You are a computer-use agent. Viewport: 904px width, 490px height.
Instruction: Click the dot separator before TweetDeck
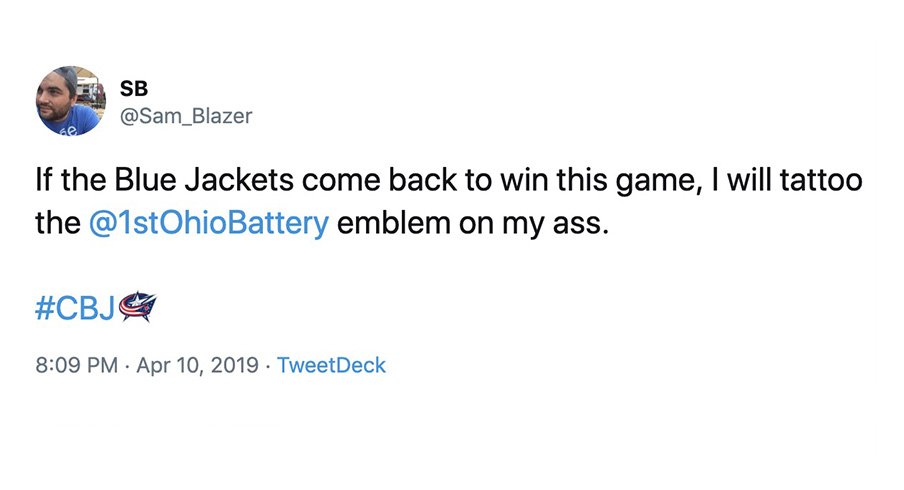268,365
